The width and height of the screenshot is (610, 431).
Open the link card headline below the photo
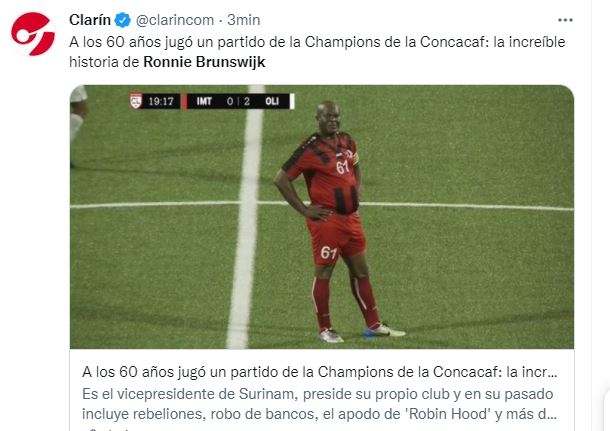pos(320,372)
